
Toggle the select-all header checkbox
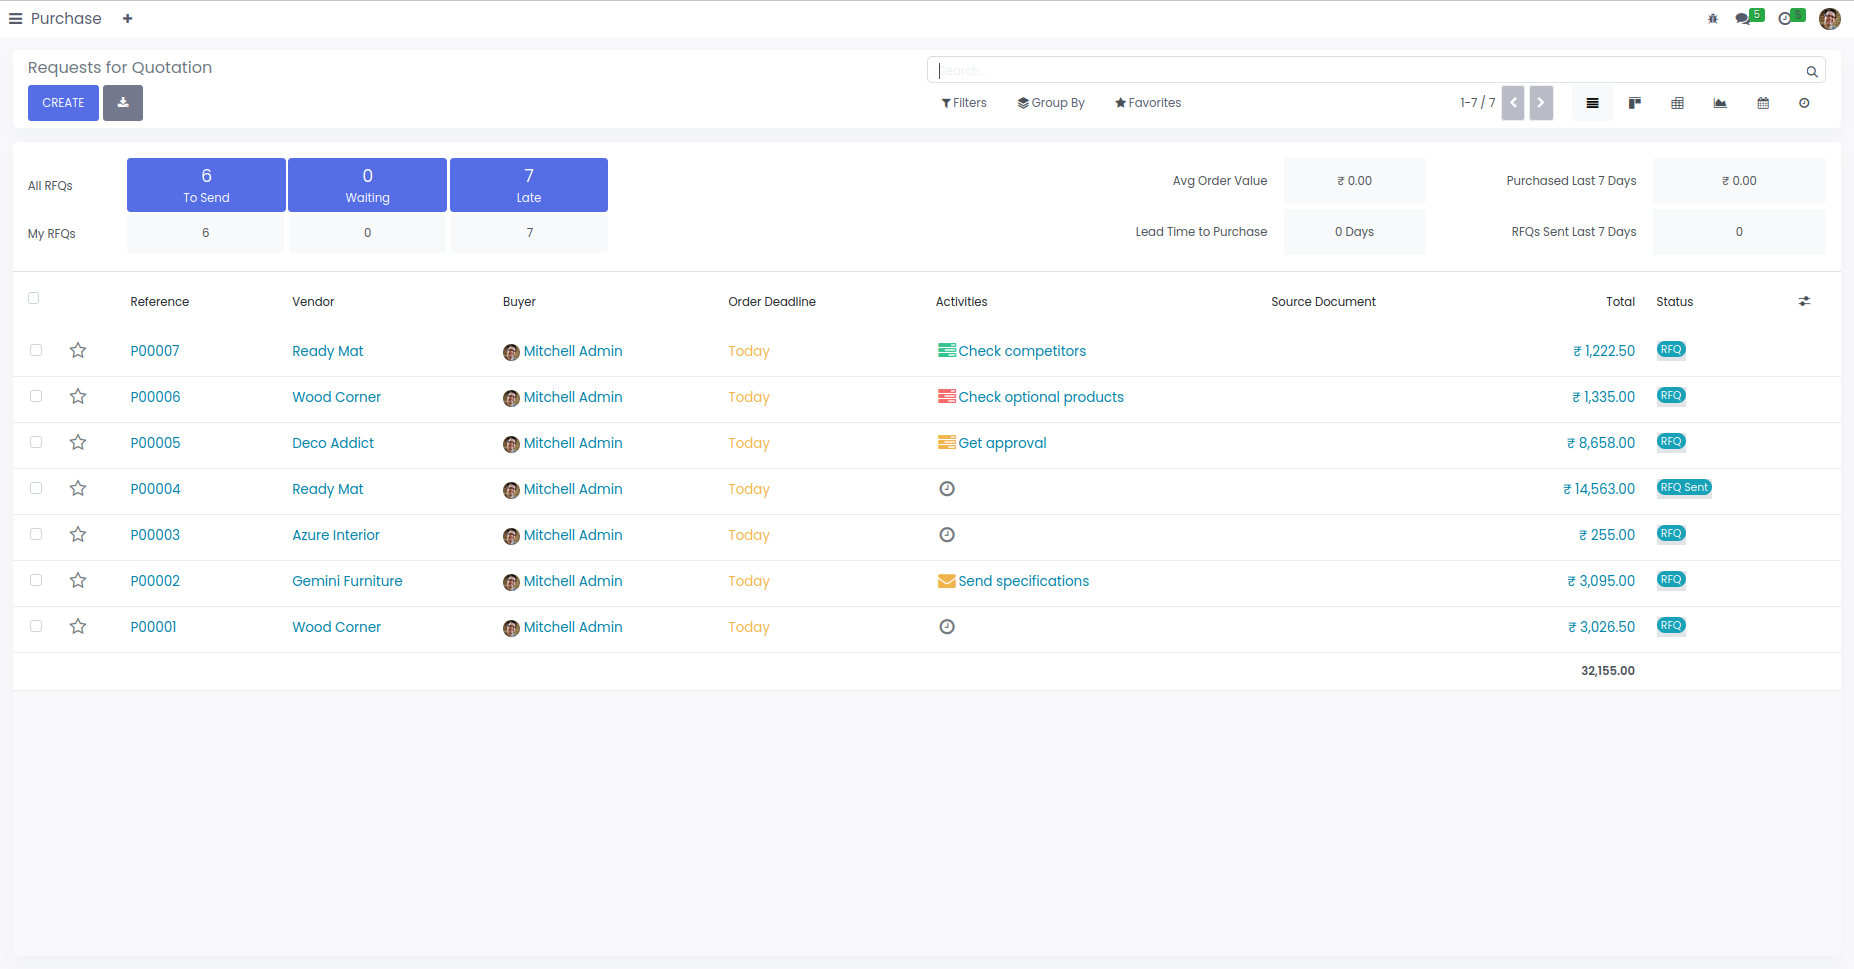click(34, 298)
